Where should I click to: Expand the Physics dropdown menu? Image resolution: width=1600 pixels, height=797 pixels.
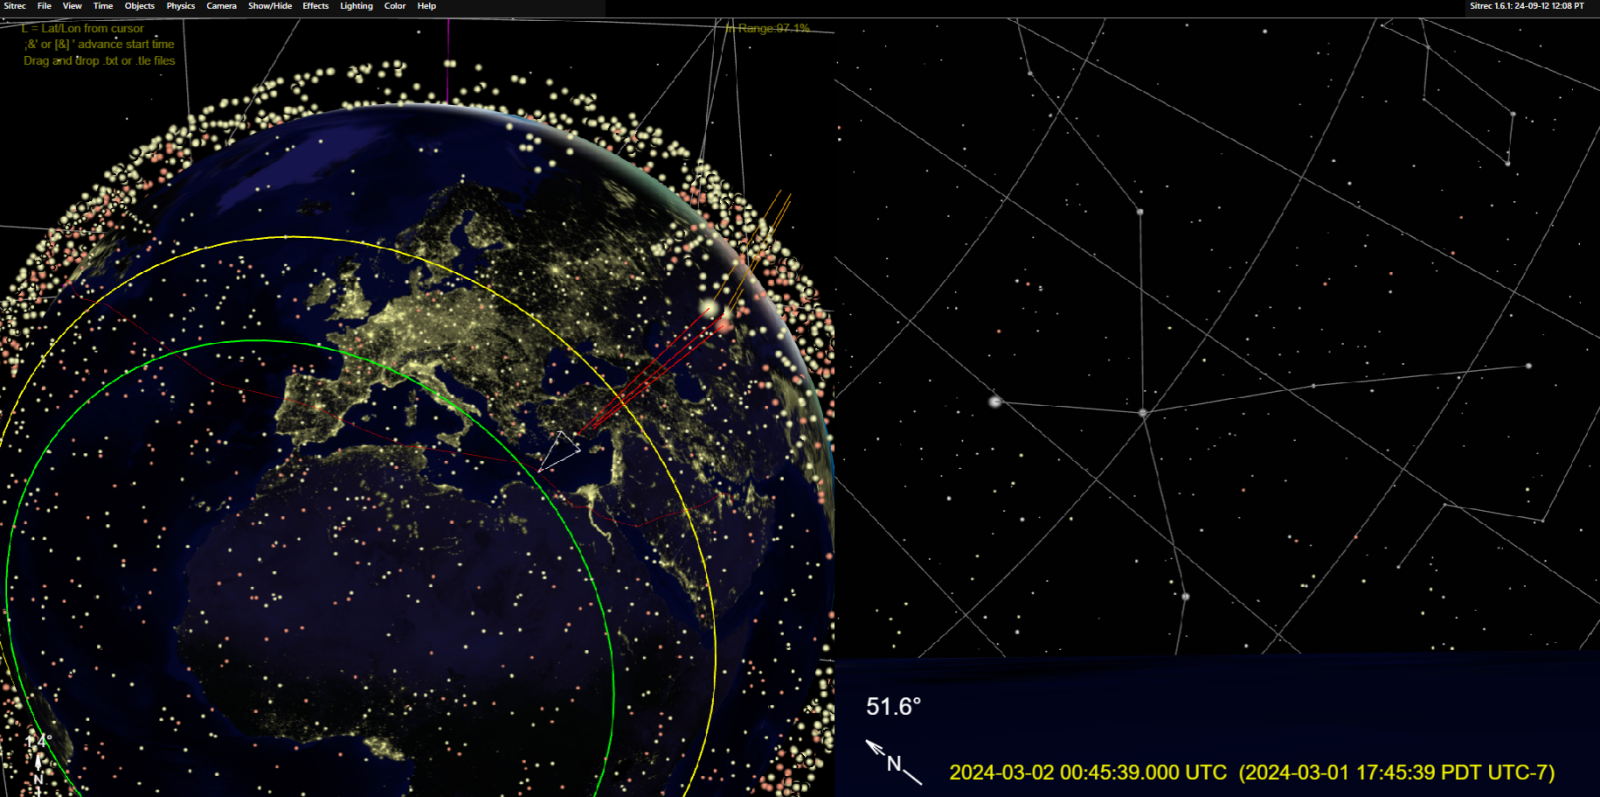pos(181,6)
